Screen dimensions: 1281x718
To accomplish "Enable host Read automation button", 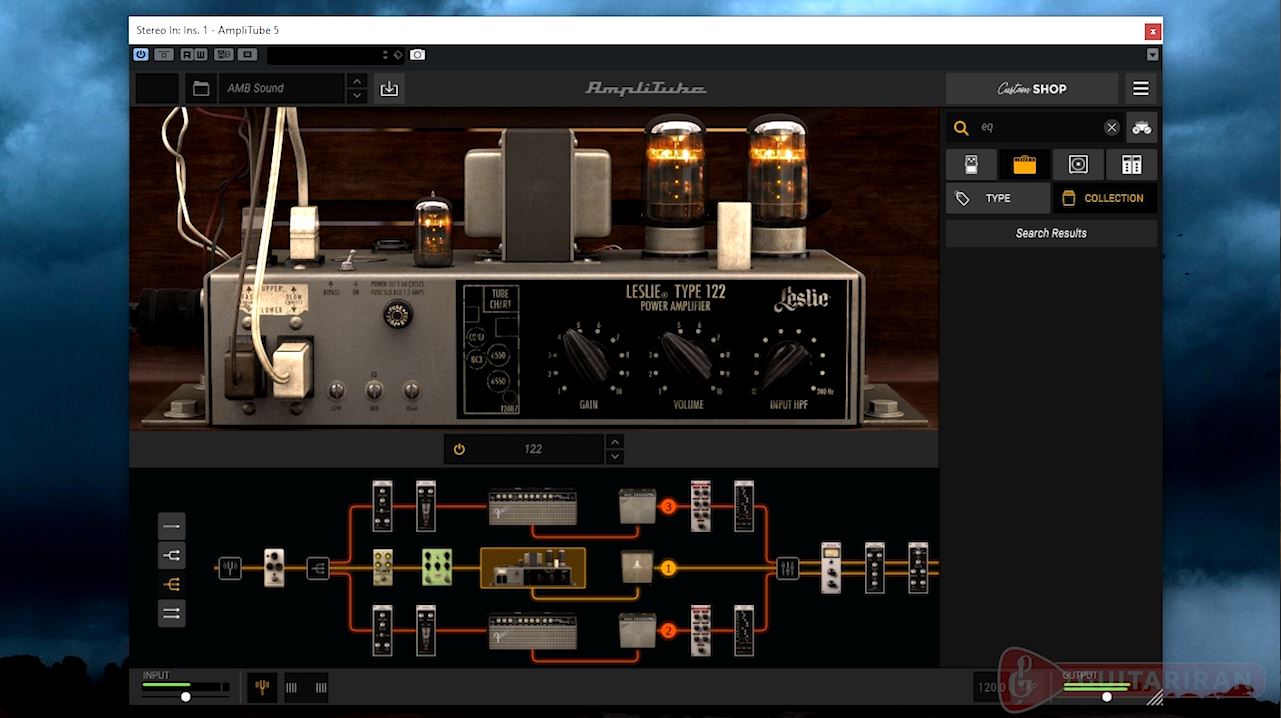I will [187, 54].
